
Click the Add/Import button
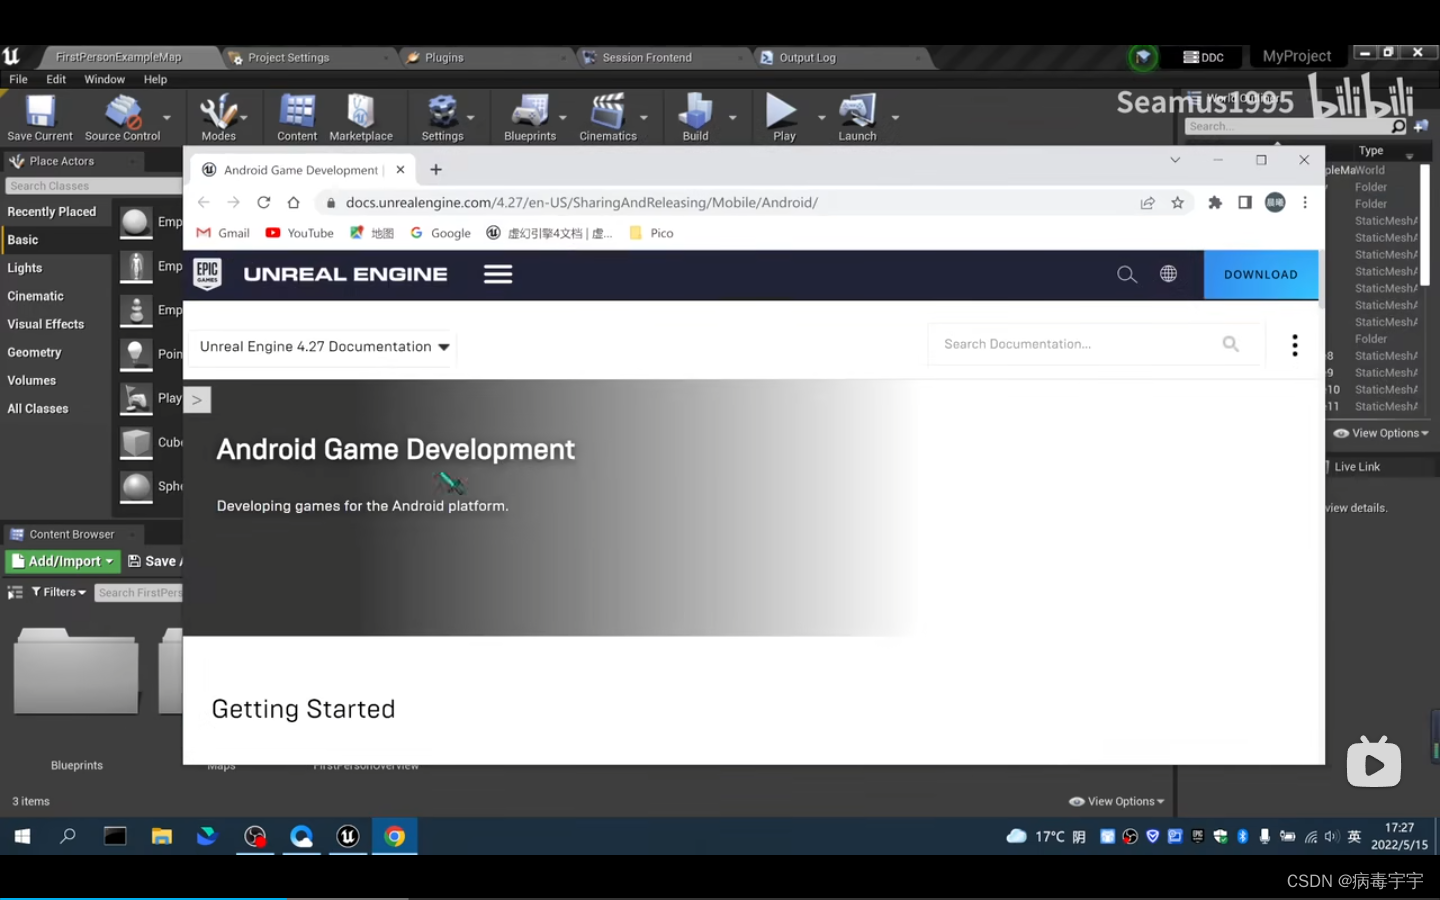[63, 561]
